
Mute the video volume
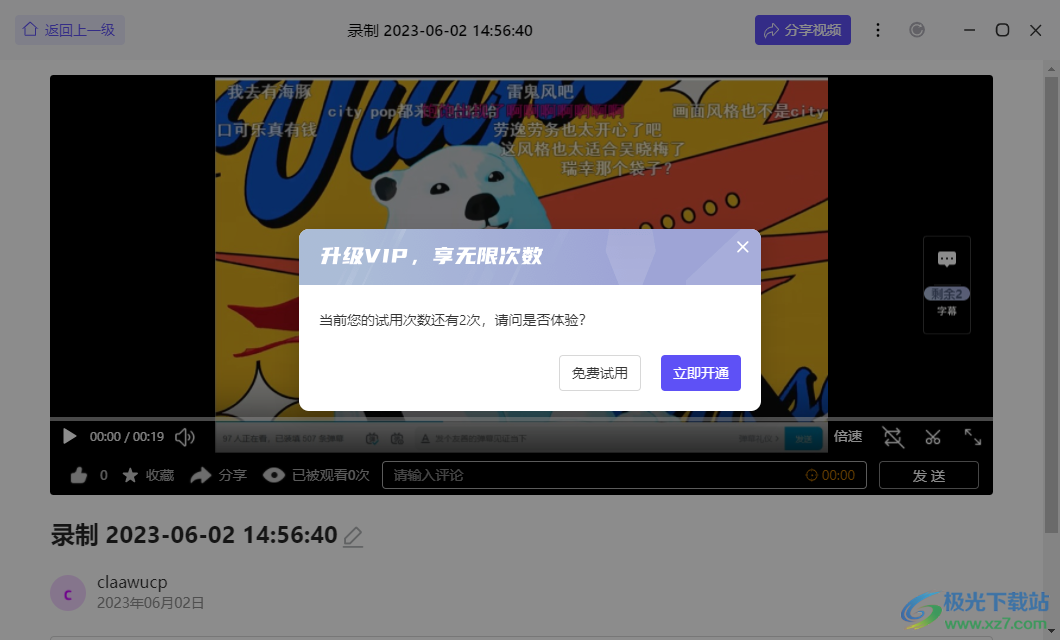pyautogui.click(x=185, y=437)
